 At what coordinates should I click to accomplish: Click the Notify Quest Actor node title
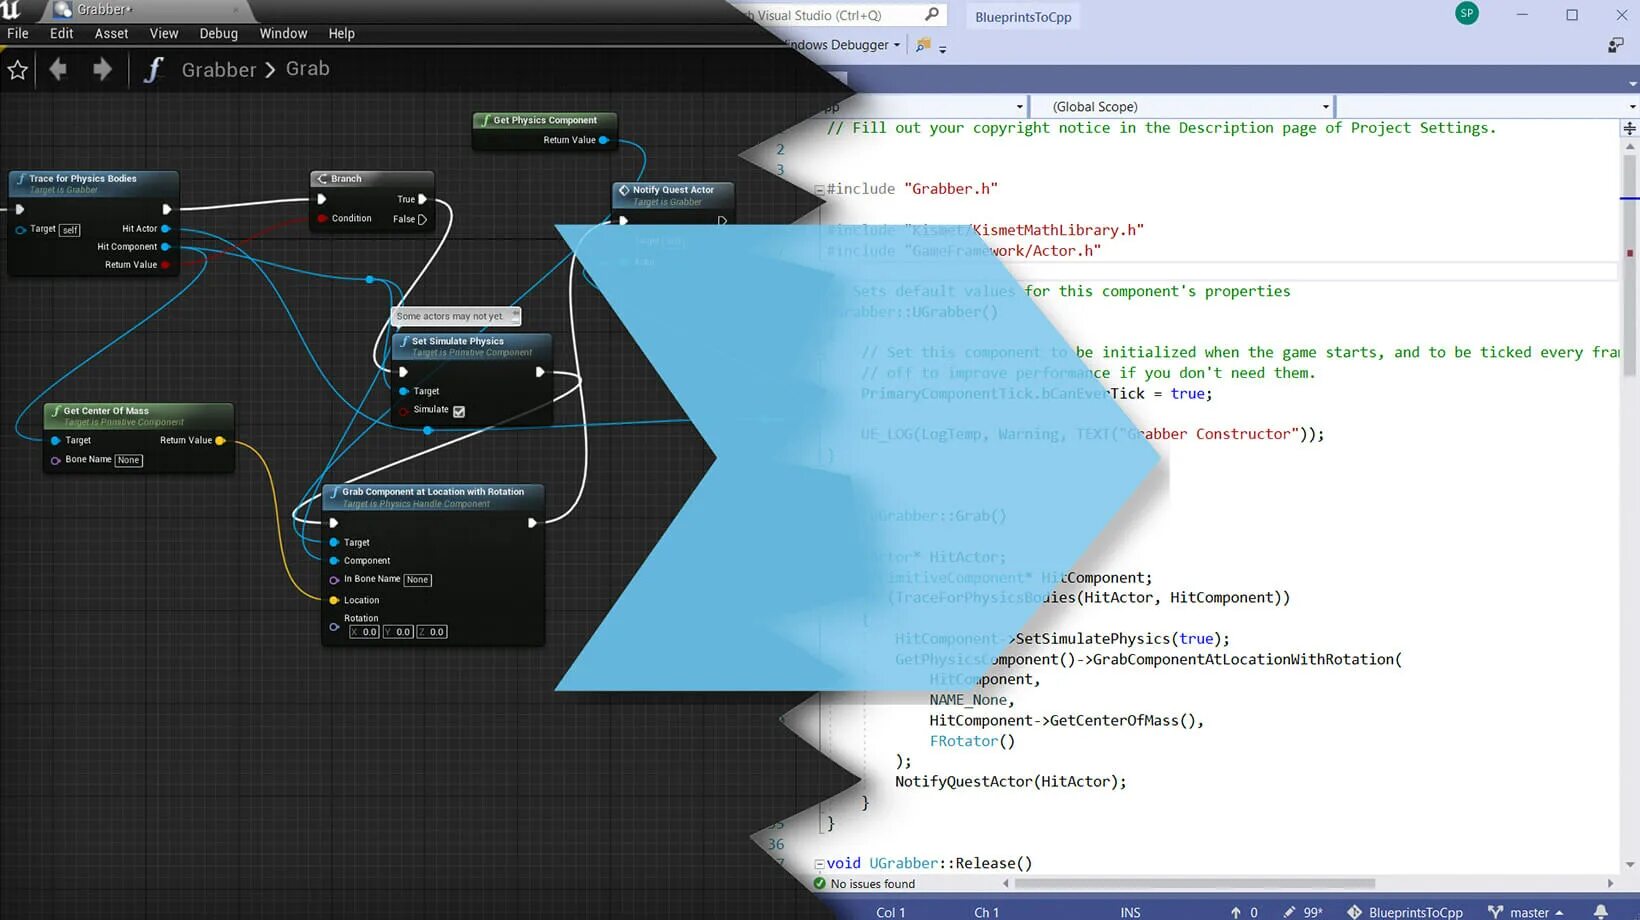pyautogui.click(x=673, y=190)
